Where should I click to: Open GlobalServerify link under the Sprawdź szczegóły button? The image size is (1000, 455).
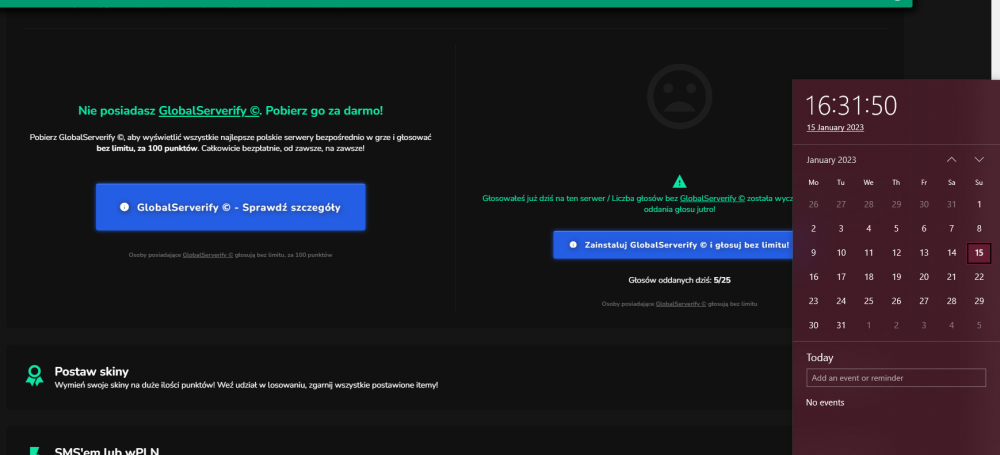tap(208, 255)
